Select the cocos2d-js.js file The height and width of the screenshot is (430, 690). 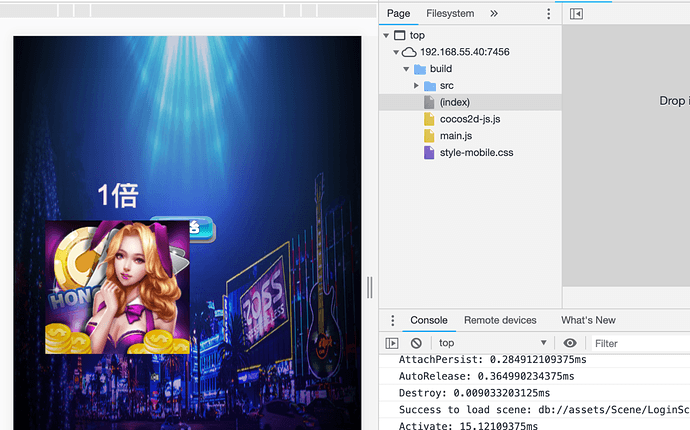[x=470, y=119]
